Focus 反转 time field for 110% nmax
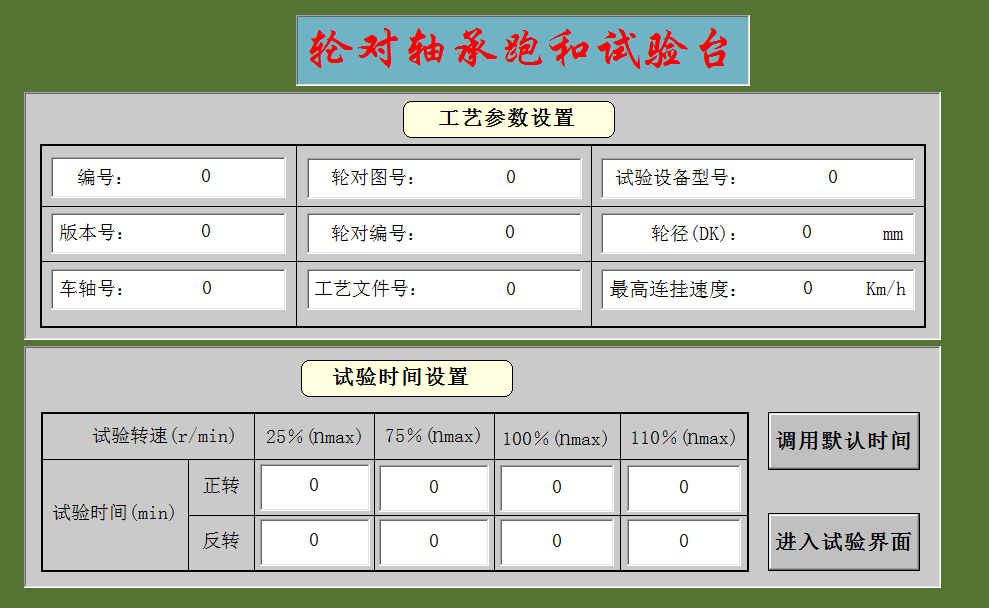 (683, 542)
